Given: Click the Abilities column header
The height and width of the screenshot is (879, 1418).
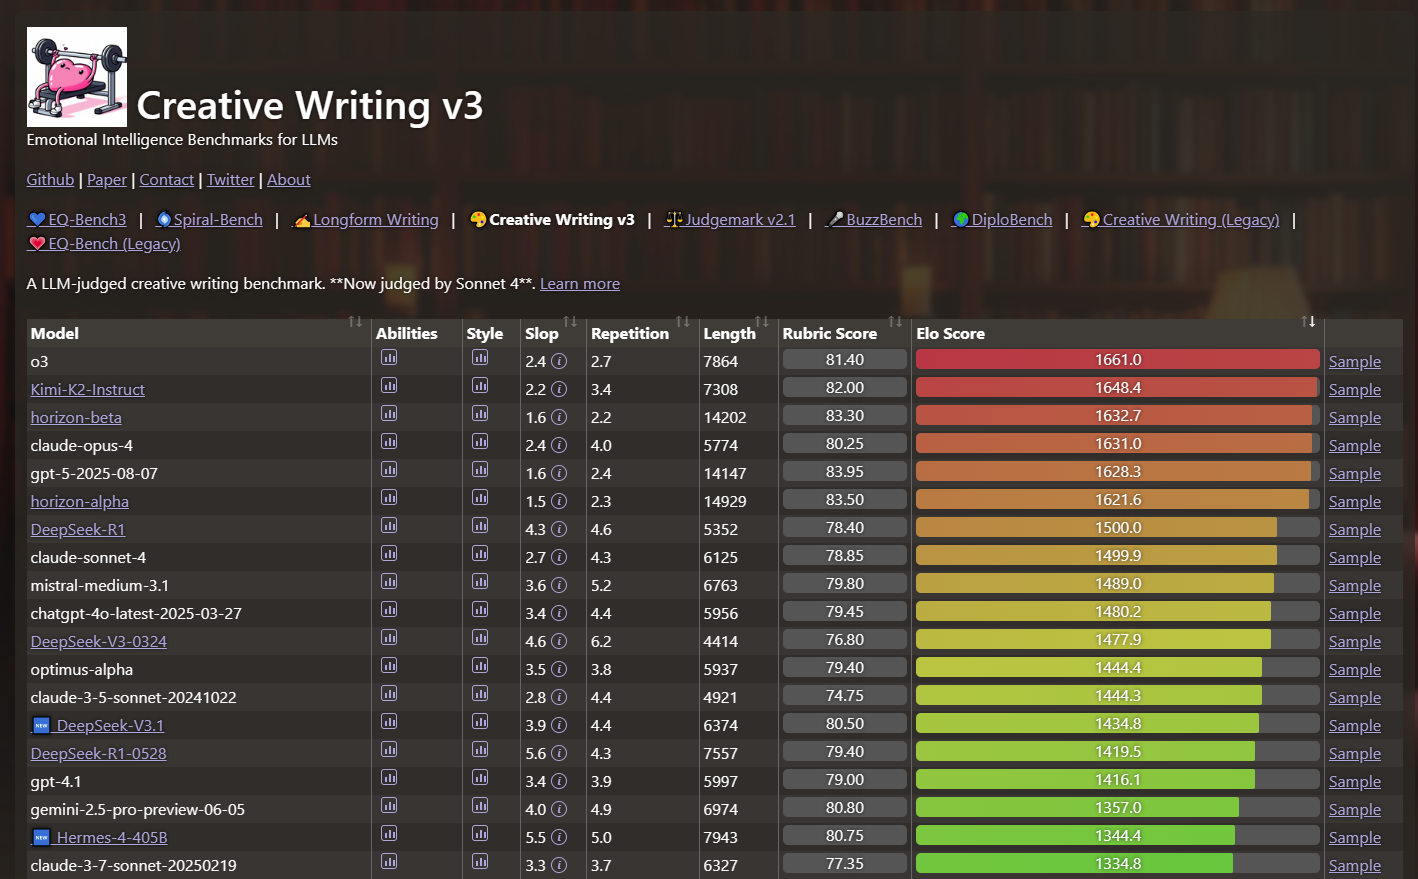Looking at the screenshot, I should click(407, 334).
